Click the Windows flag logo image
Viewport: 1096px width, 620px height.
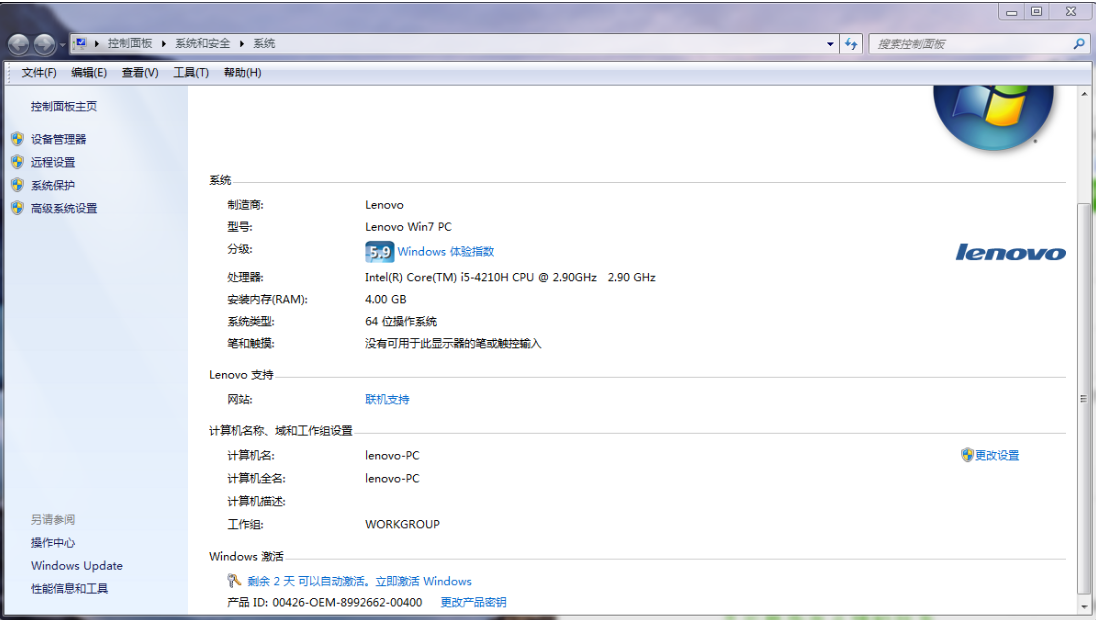coord(993,110)
